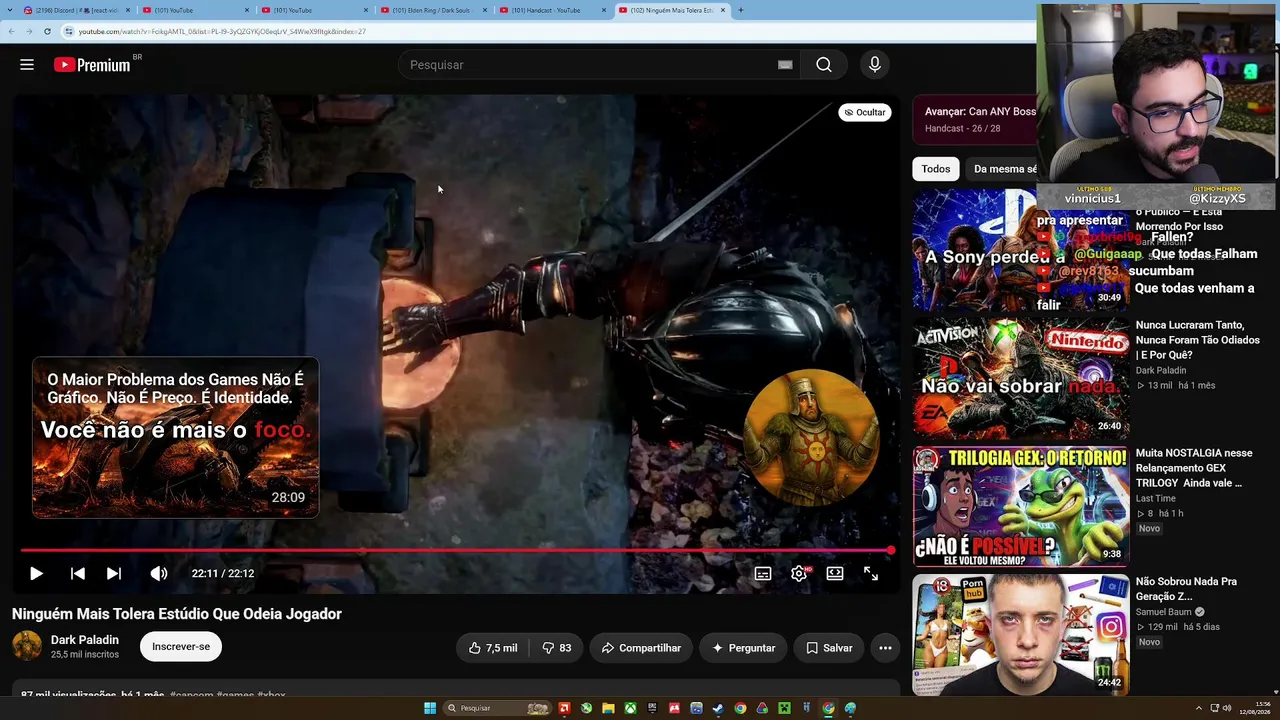This screenshot has height=720, width=1280.
Task: Play the video
Action: coord(36,573)
